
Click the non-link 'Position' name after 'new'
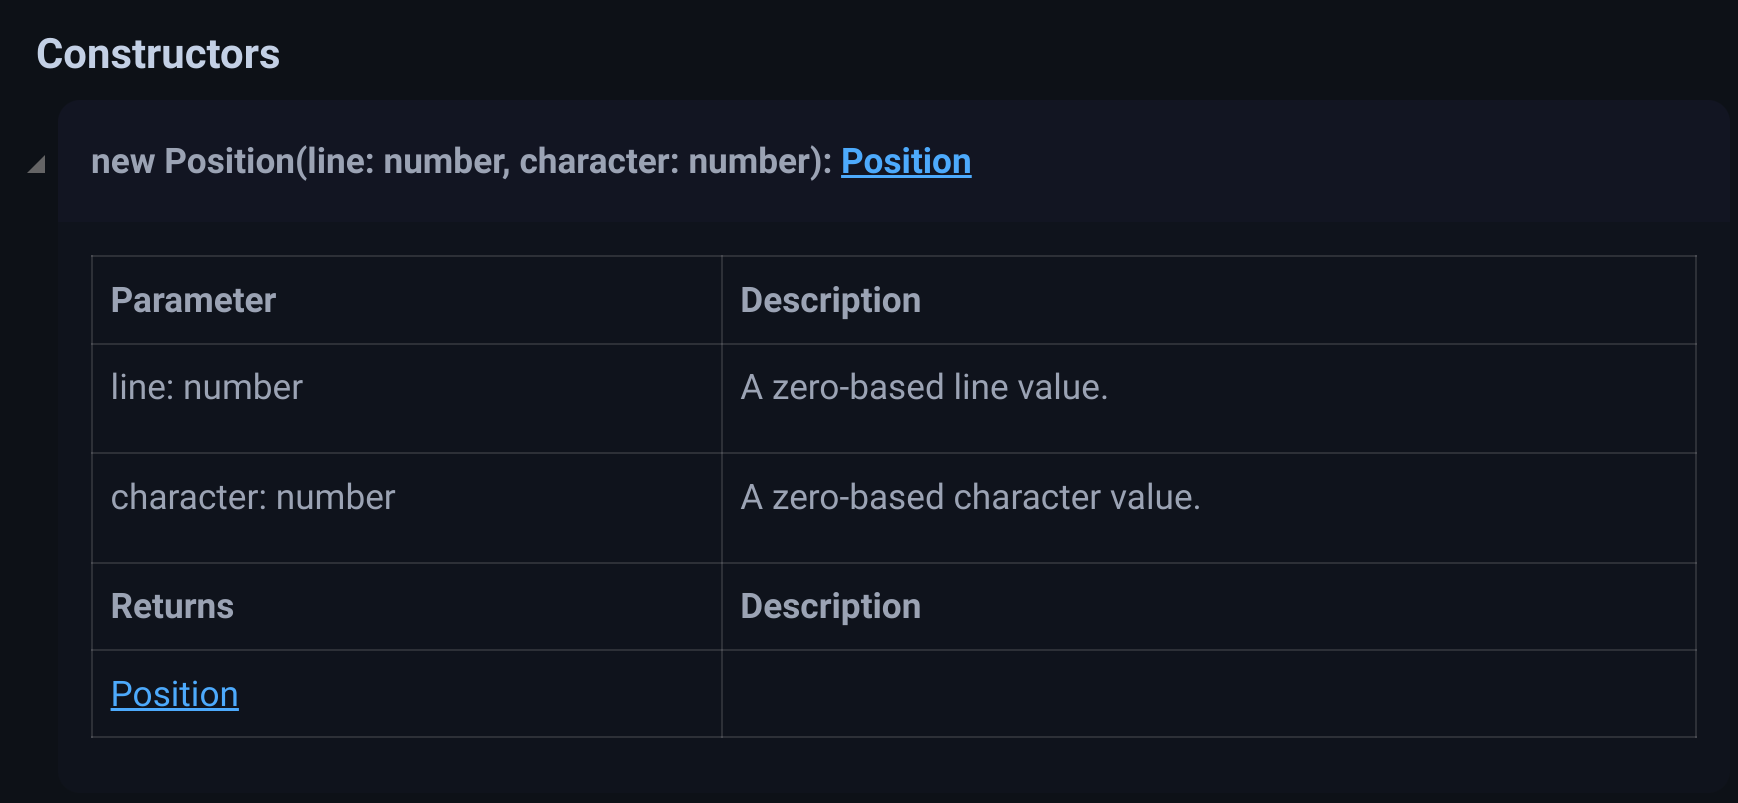[229, 162]
